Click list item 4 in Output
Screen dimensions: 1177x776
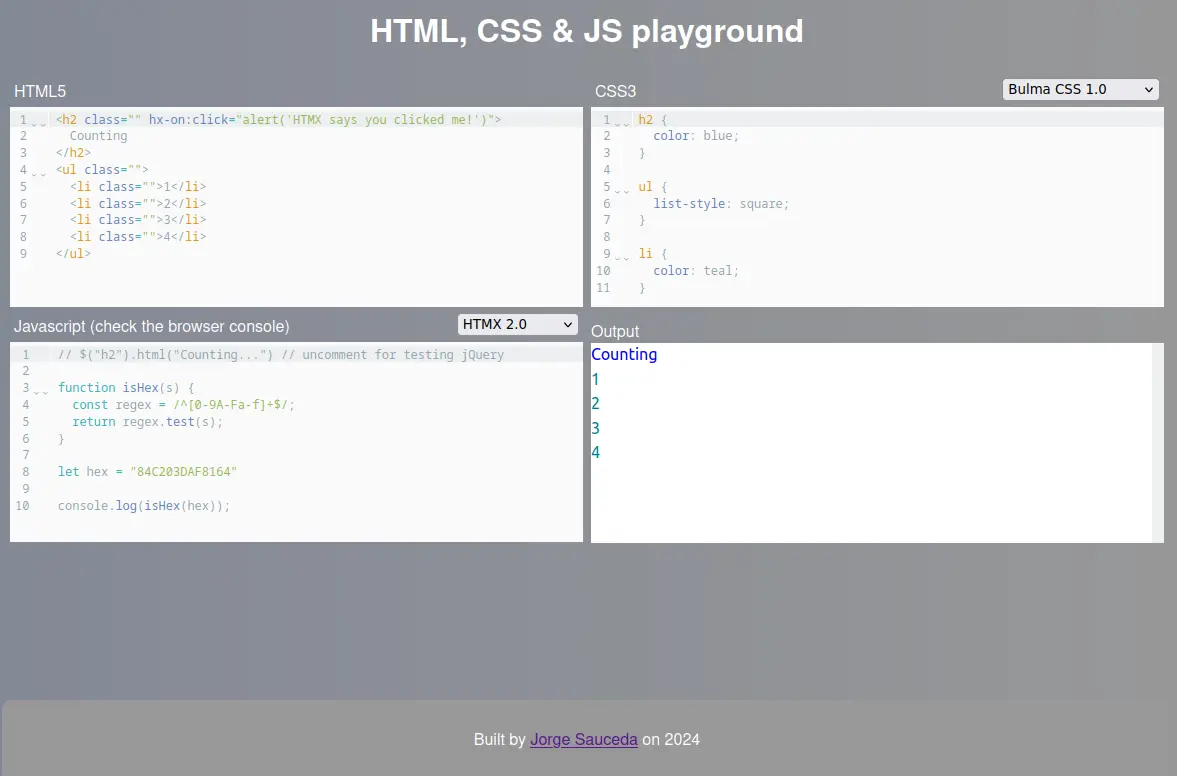tap(595, 453)
